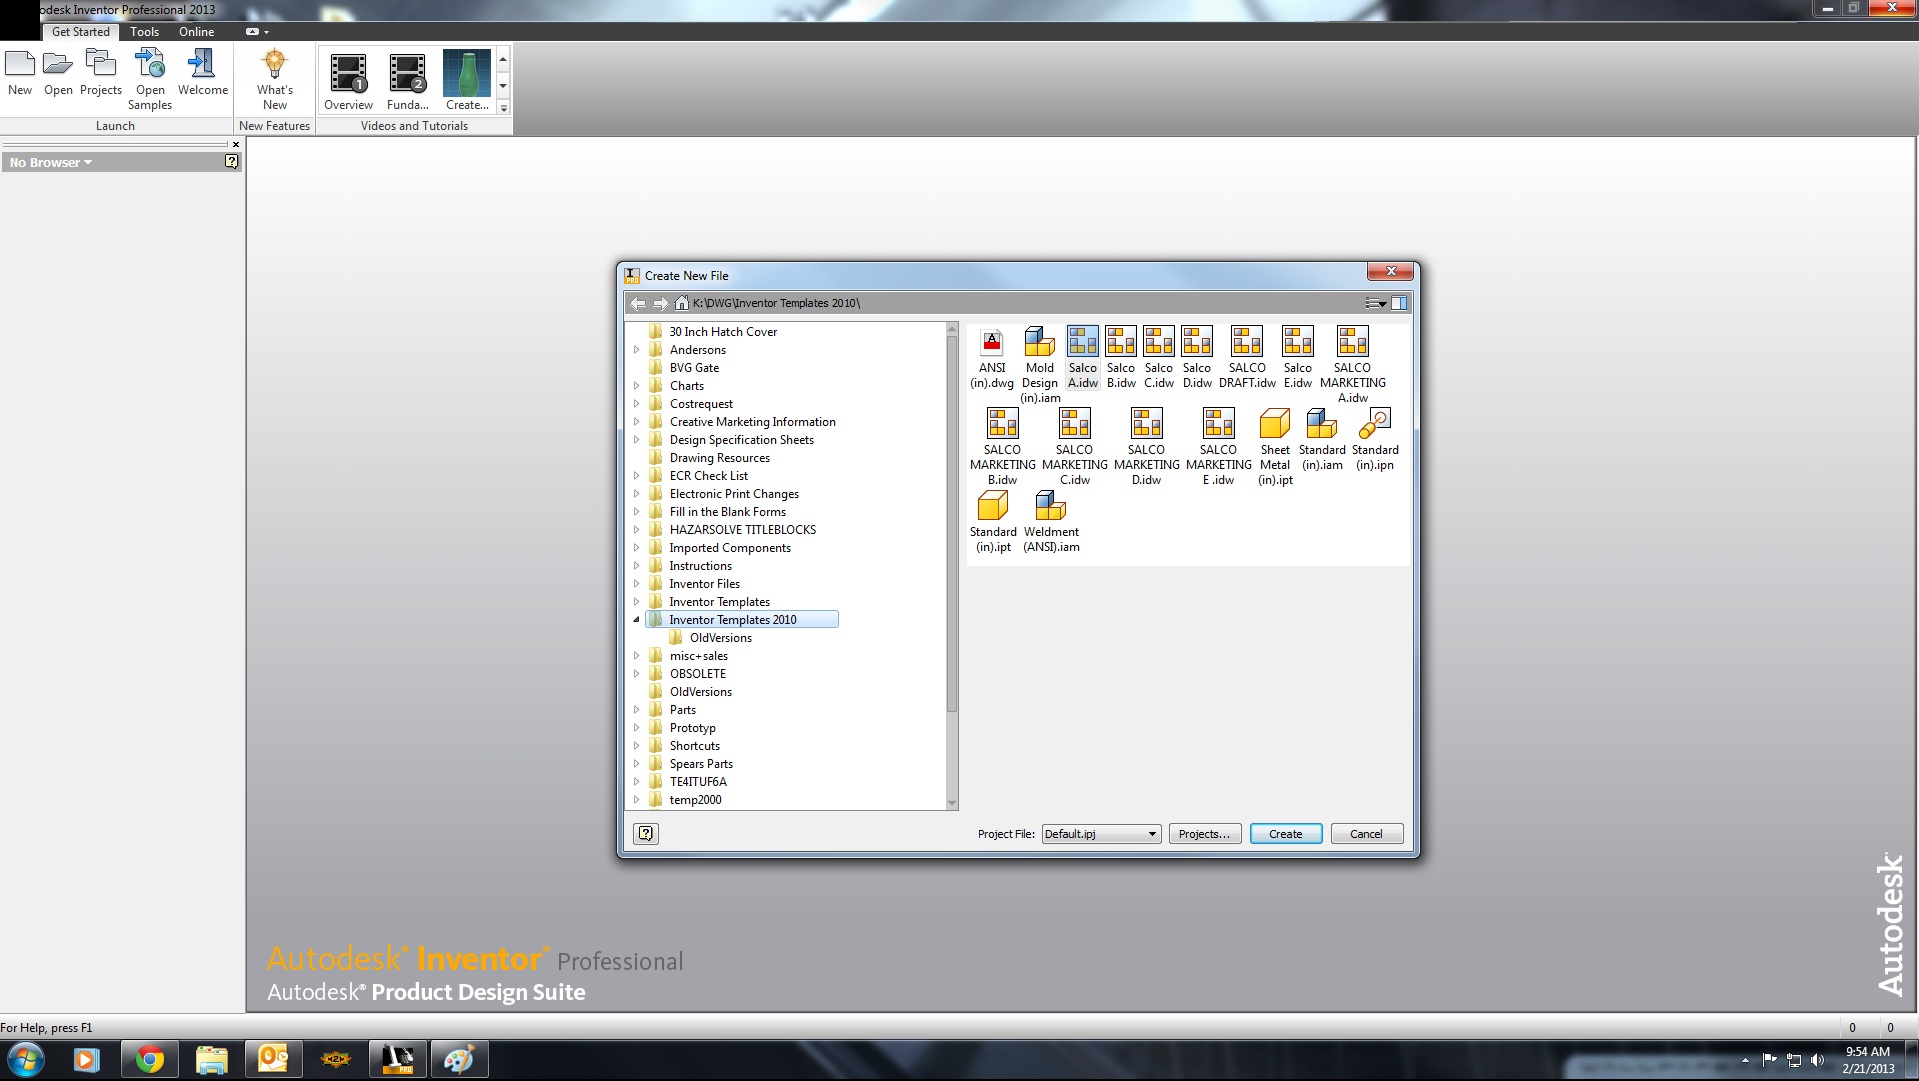Click the forward arrow in dialog toolbar
Screen dimensions: 1919x1081
pos(660,303)
